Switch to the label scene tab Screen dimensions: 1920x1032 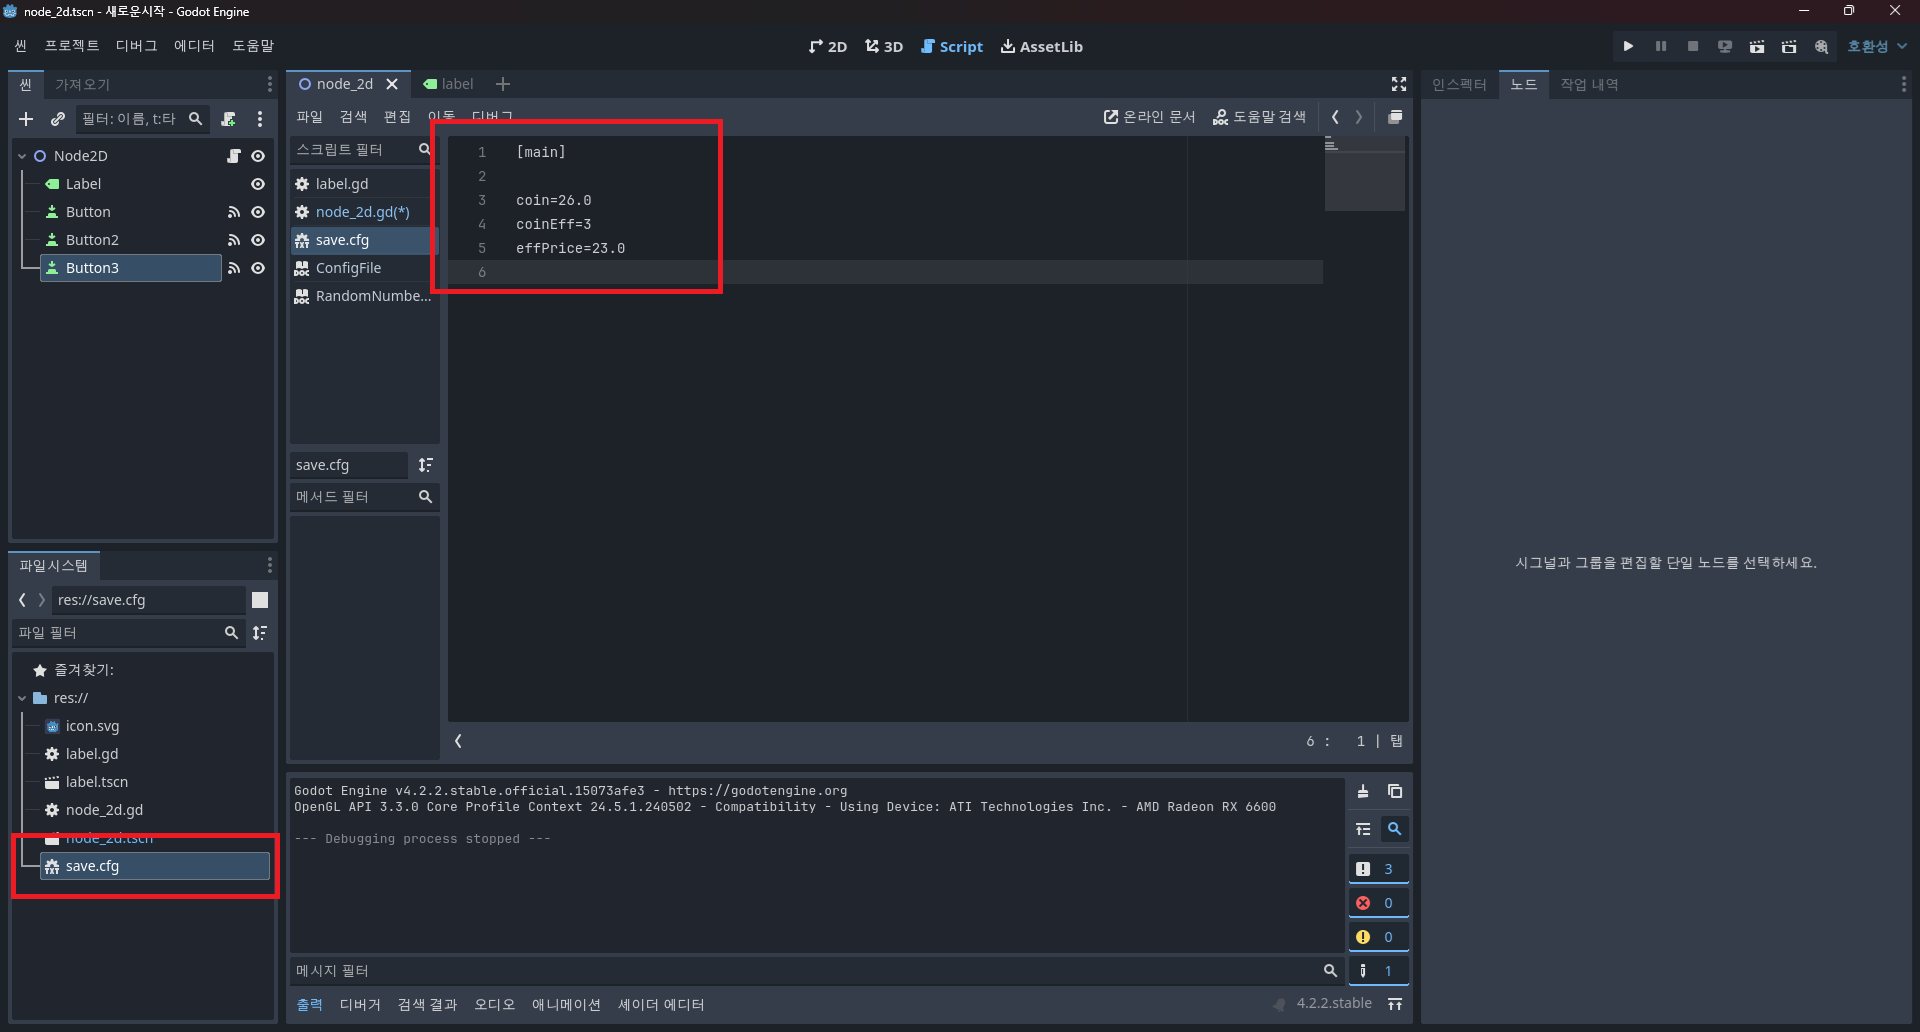coord(448,84)
